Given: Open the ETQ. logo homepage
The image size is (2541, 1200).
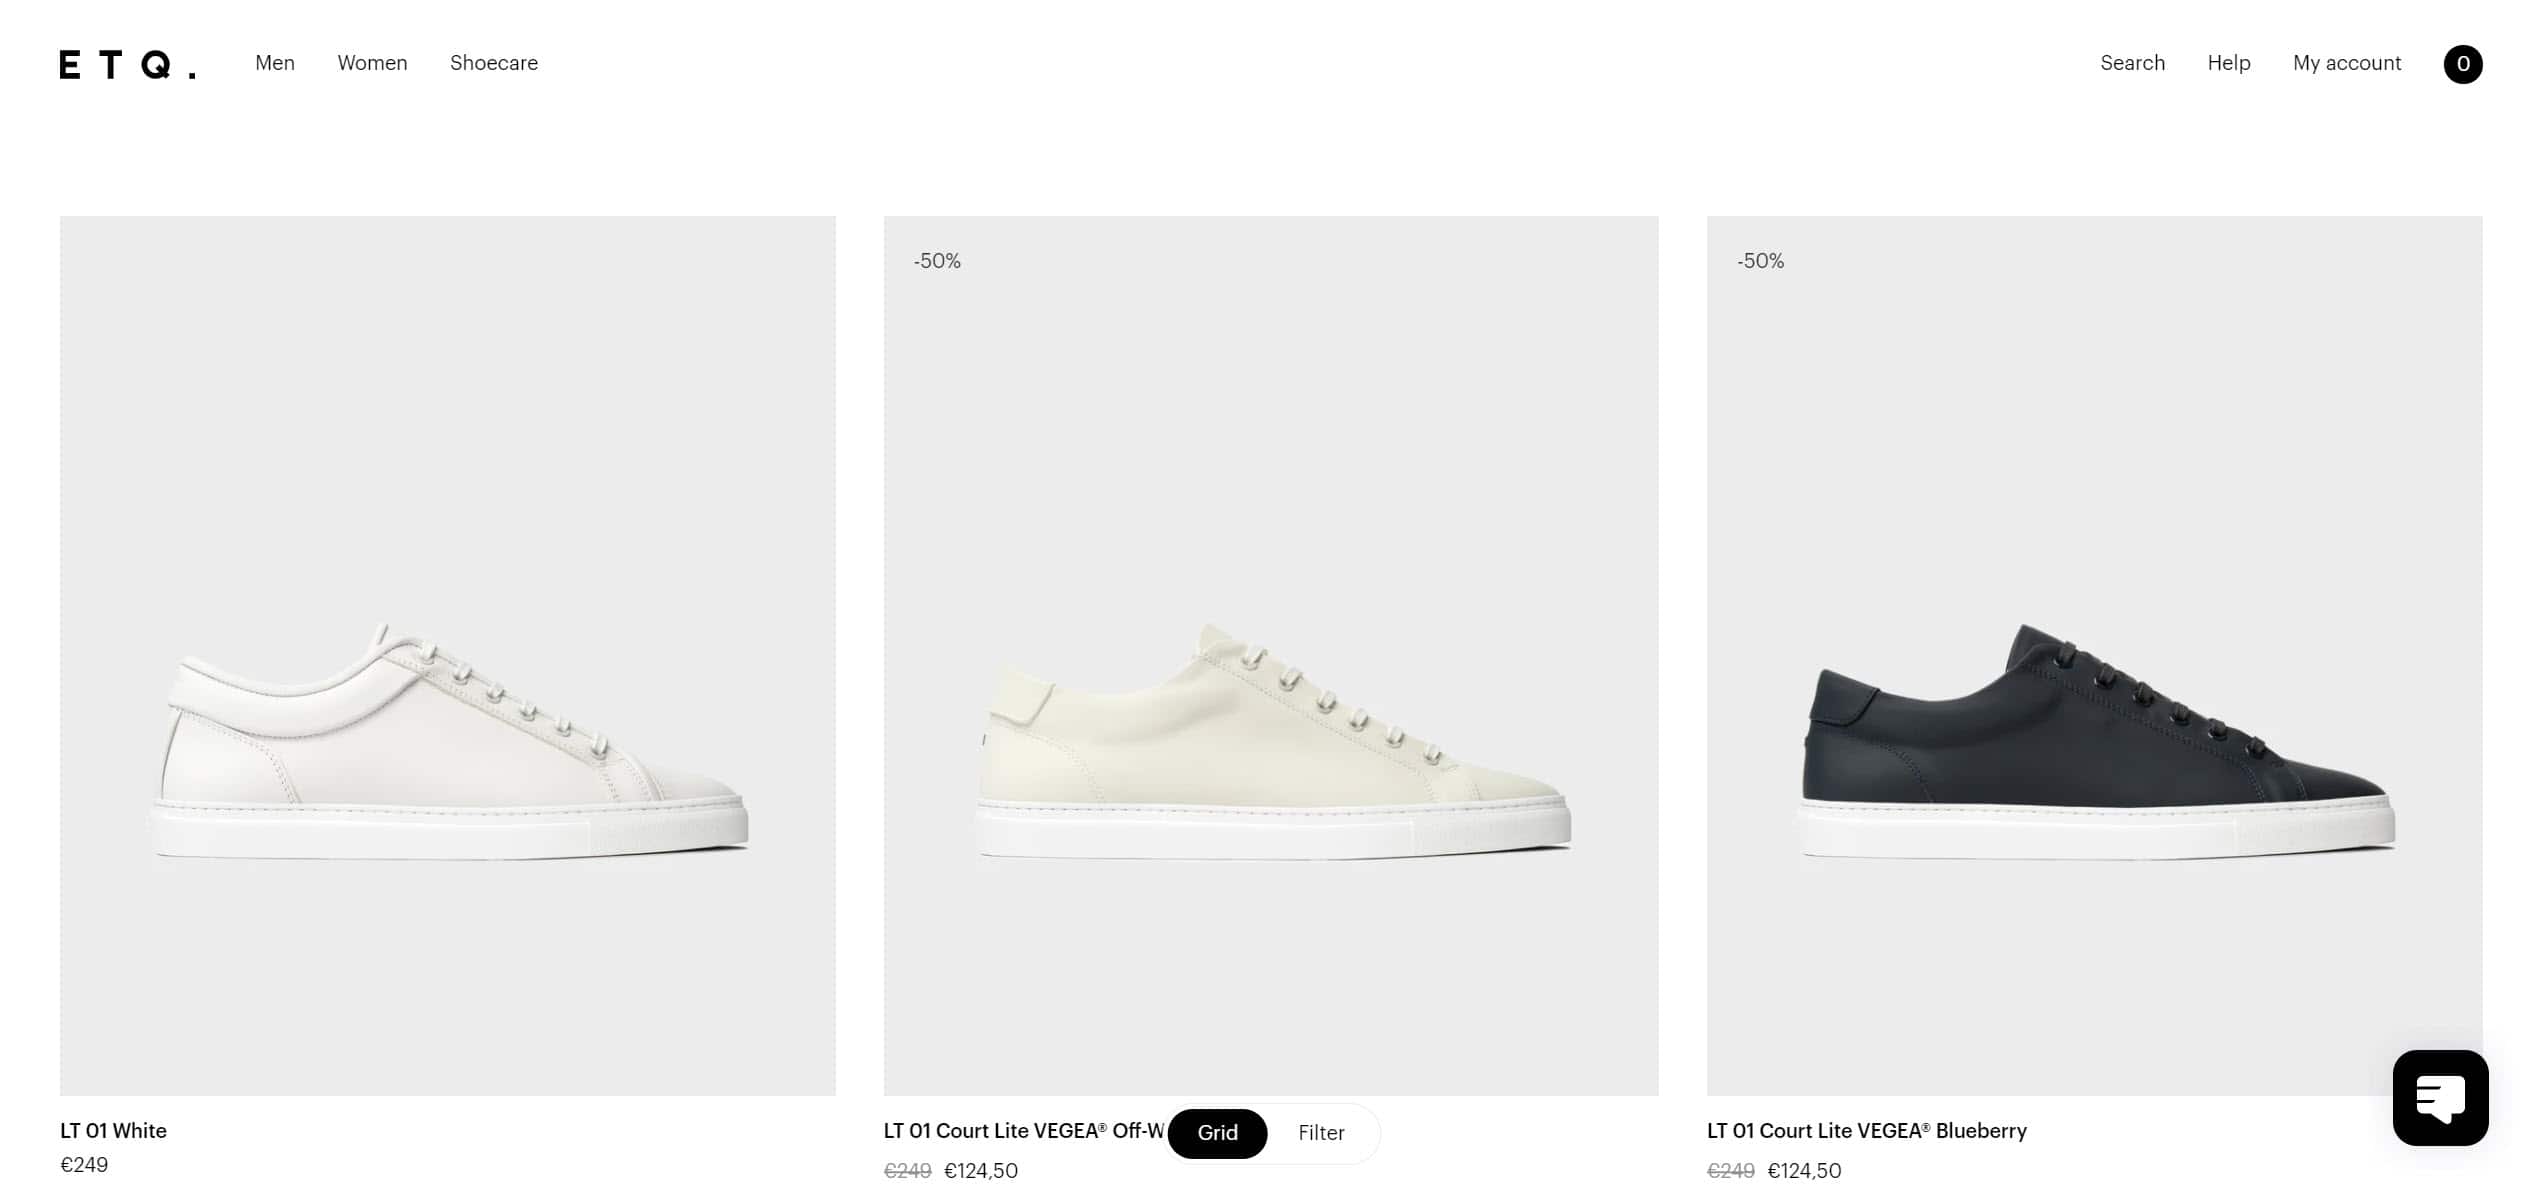Looking at the screenshot, I should (127, 65).
